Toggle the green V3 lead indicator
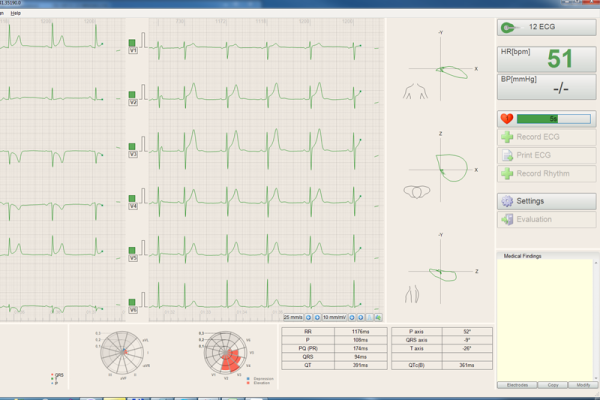600x400 pixels. [x=132, y=147]
